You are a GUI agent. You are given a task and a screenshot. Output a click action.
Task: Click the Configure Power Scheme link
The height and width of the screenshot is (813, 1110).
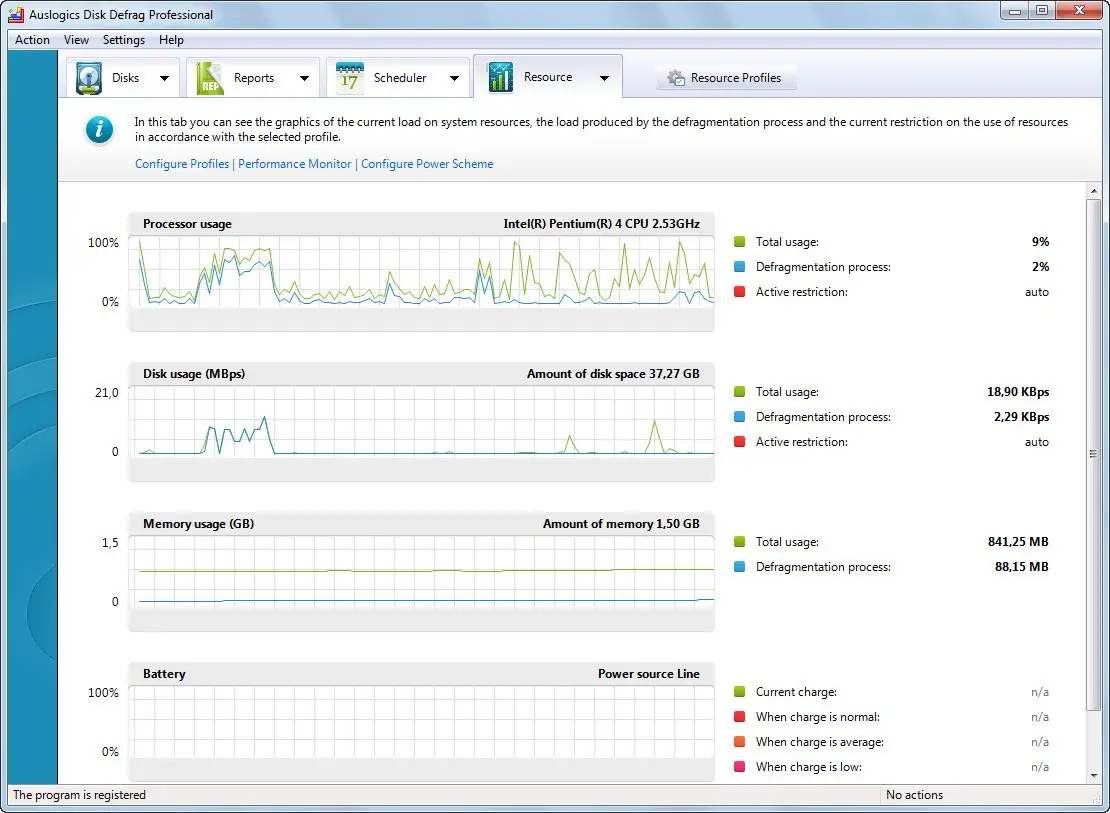pyautogui.click(x=427, y=164)
